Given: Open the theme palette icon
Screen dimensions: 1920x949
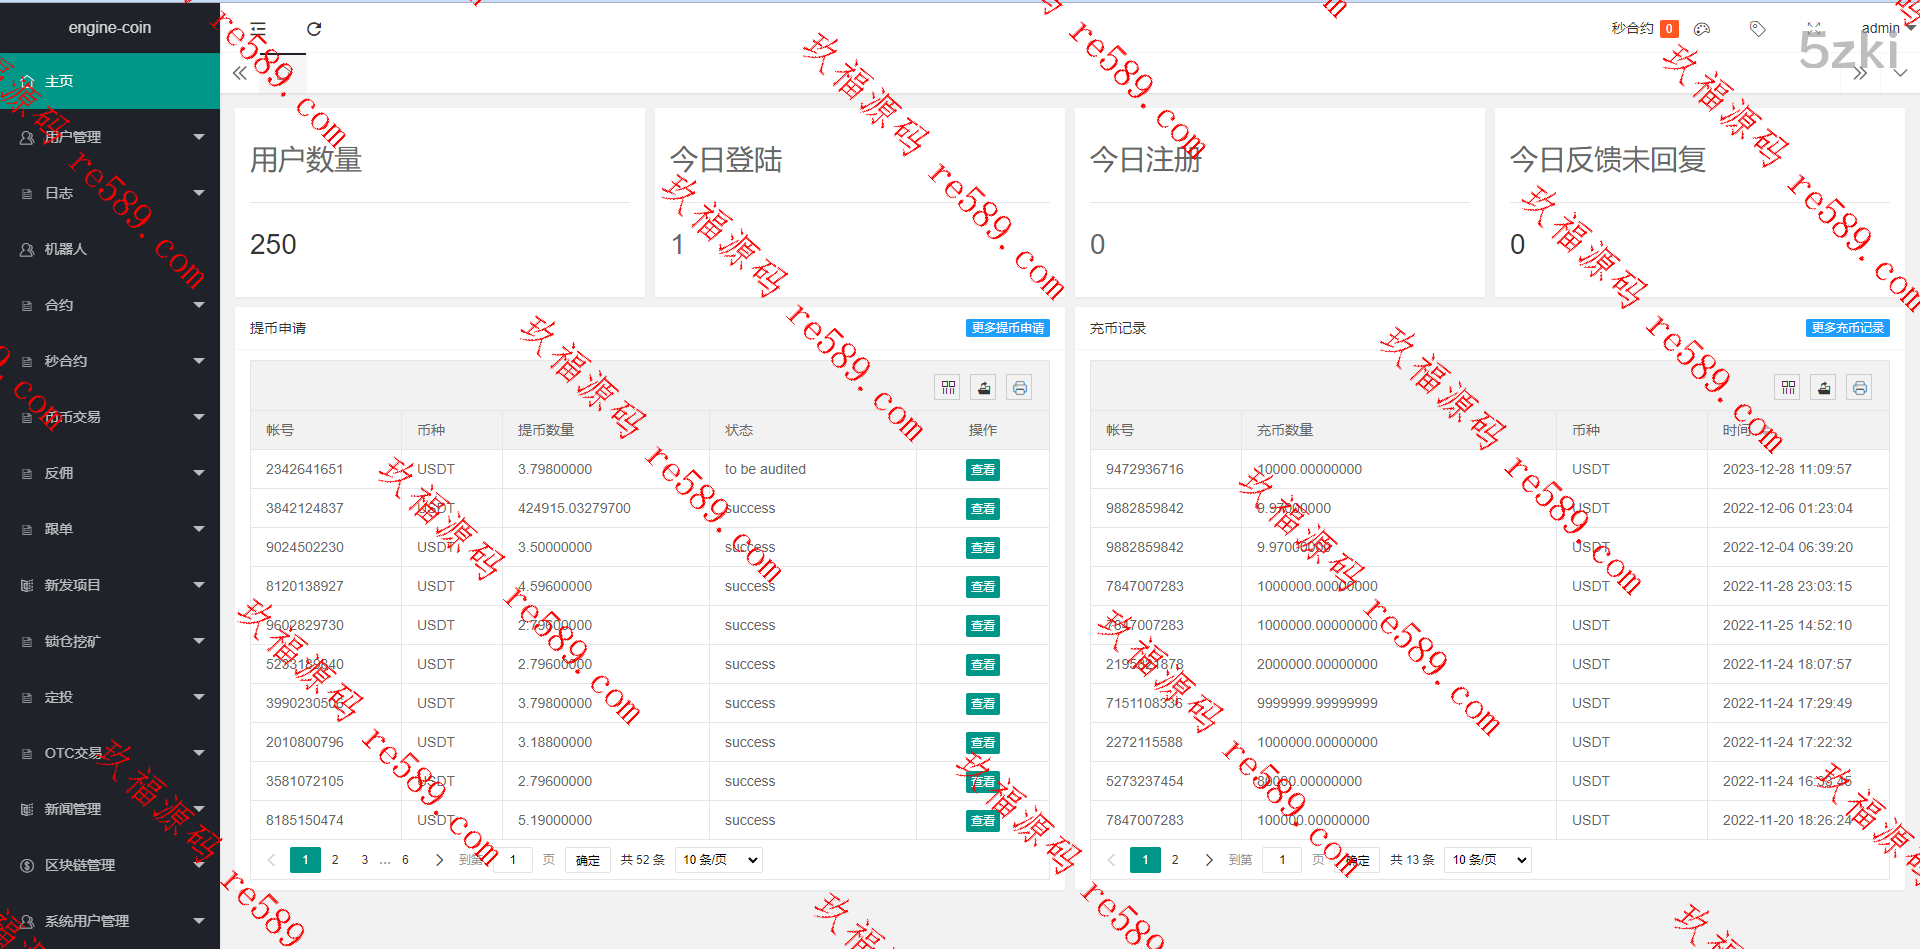Looking at the screenshot, I should [x=1702, y=29].
